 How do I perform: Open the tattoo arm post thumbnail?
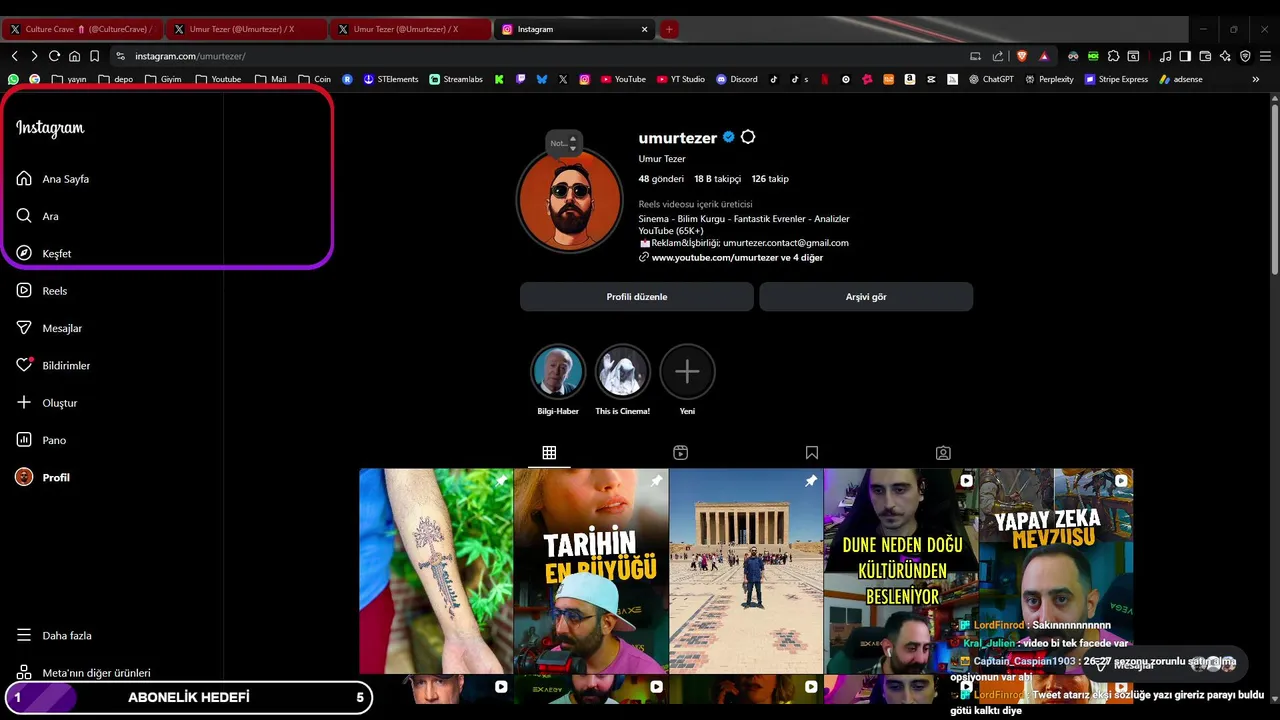pyautogui.click(x=436, y=571)
